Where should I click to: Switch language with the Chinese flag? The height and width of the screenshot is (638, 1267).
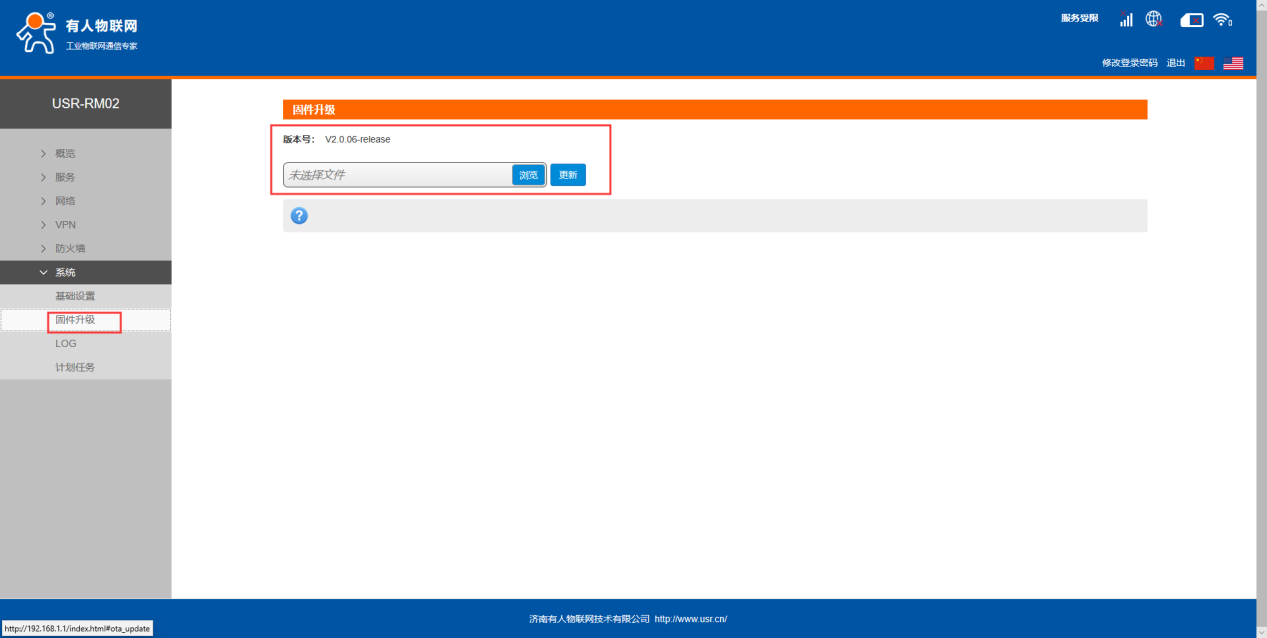pyautogui.click(x=1204, y=63)
